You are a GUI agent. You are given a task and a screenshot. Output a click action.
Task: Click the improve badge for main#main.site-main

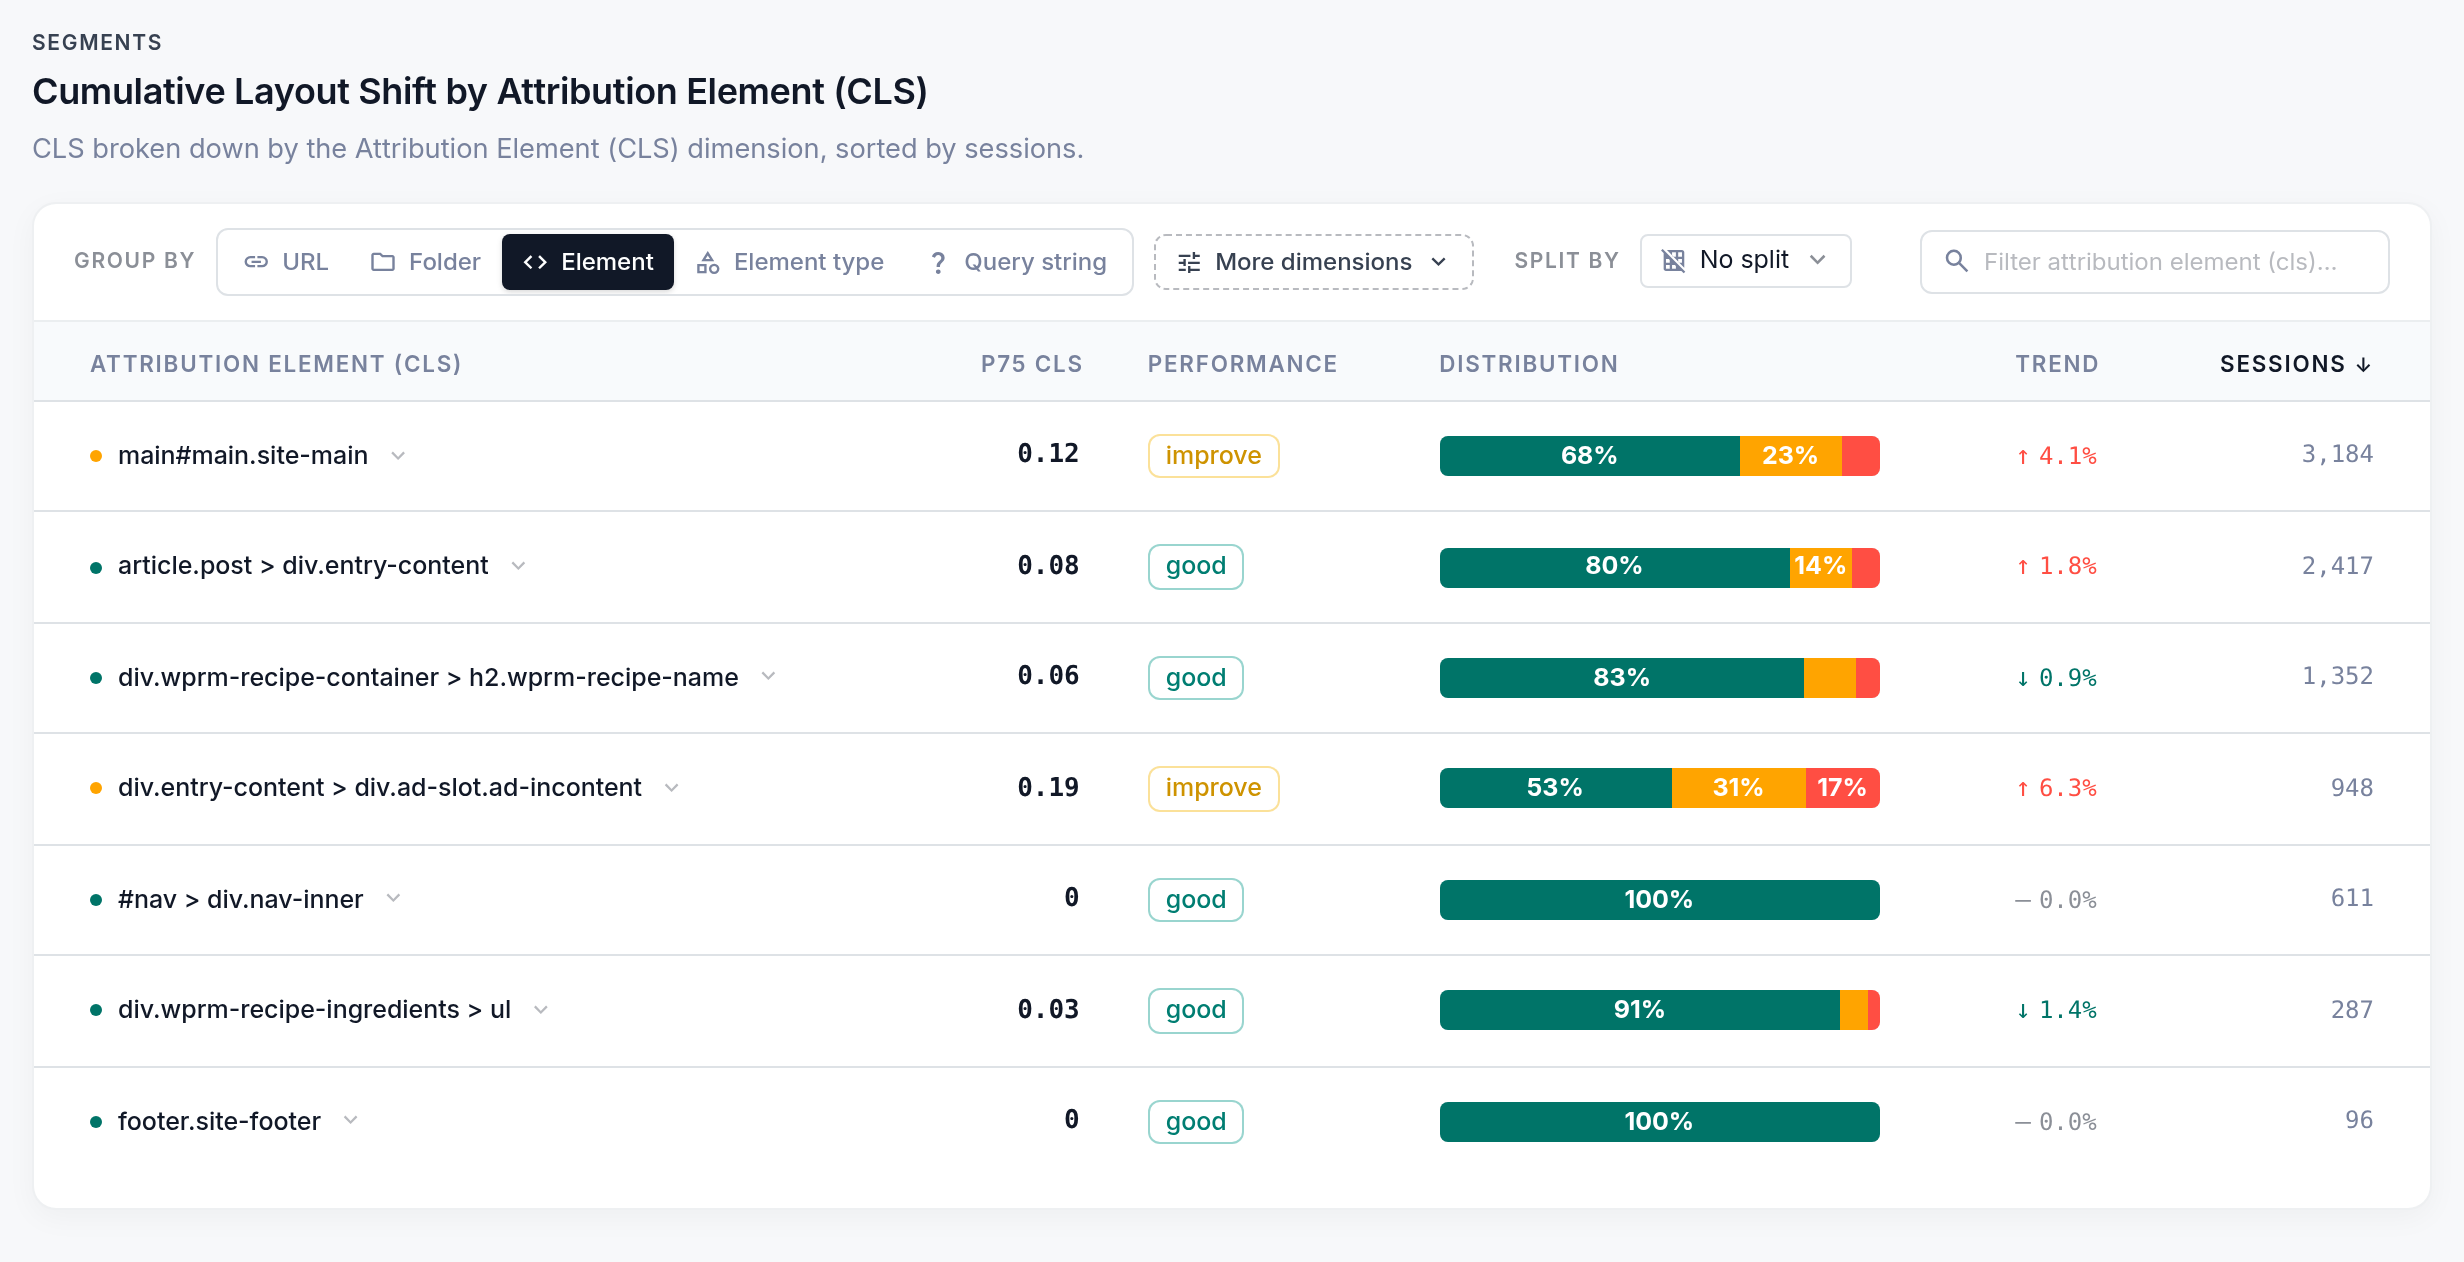[x=1213, y=456]
